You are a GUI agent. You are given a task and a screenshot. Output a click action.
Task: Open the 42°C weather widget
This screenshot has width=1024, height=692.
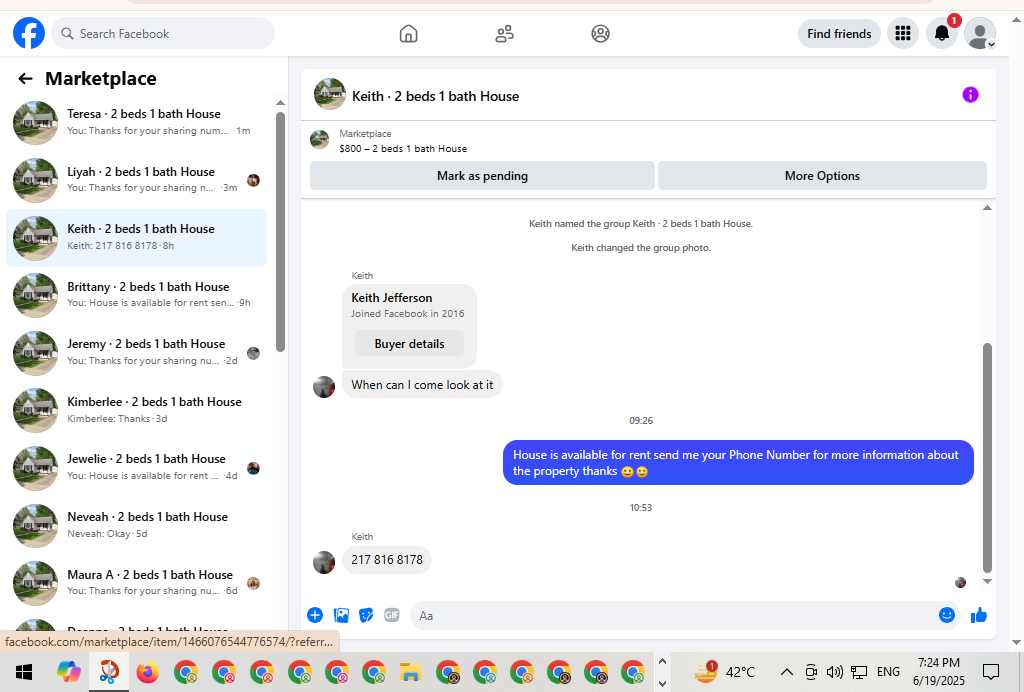[x=724, y=672]
